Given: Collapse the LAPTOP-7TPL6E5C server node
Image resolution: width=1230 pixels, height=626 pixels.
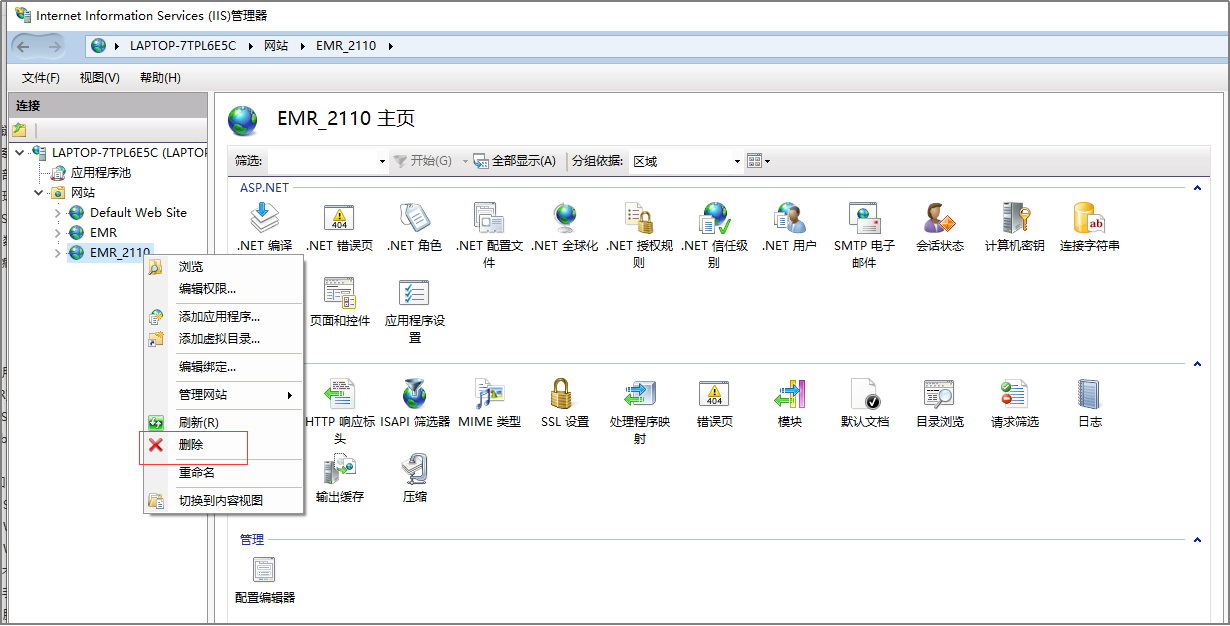Looking at the screenshot, I should 21,152.
